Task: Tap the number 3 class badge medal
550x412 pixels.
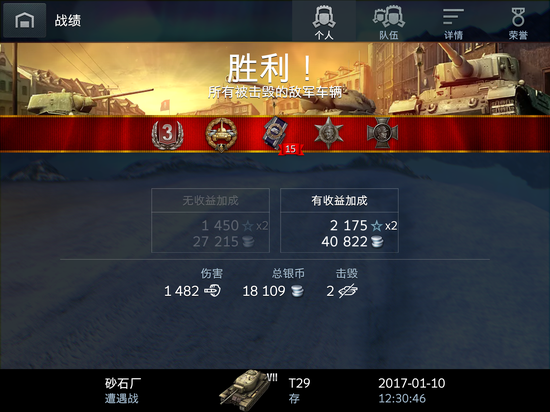Action: coord(167,134)
